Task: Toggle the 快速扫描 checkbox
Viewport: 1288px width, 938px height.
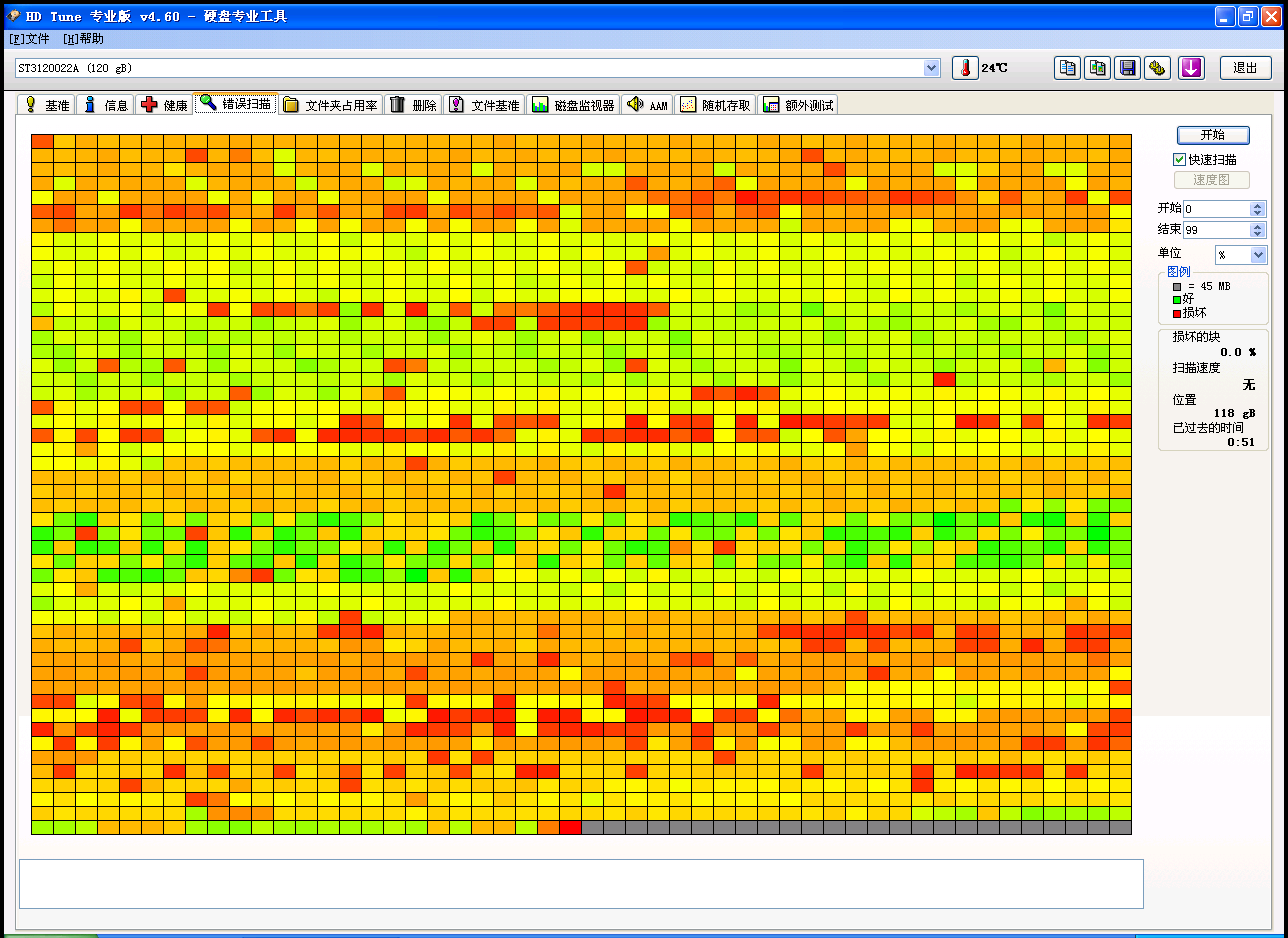Action: [x=1180, y=160]
